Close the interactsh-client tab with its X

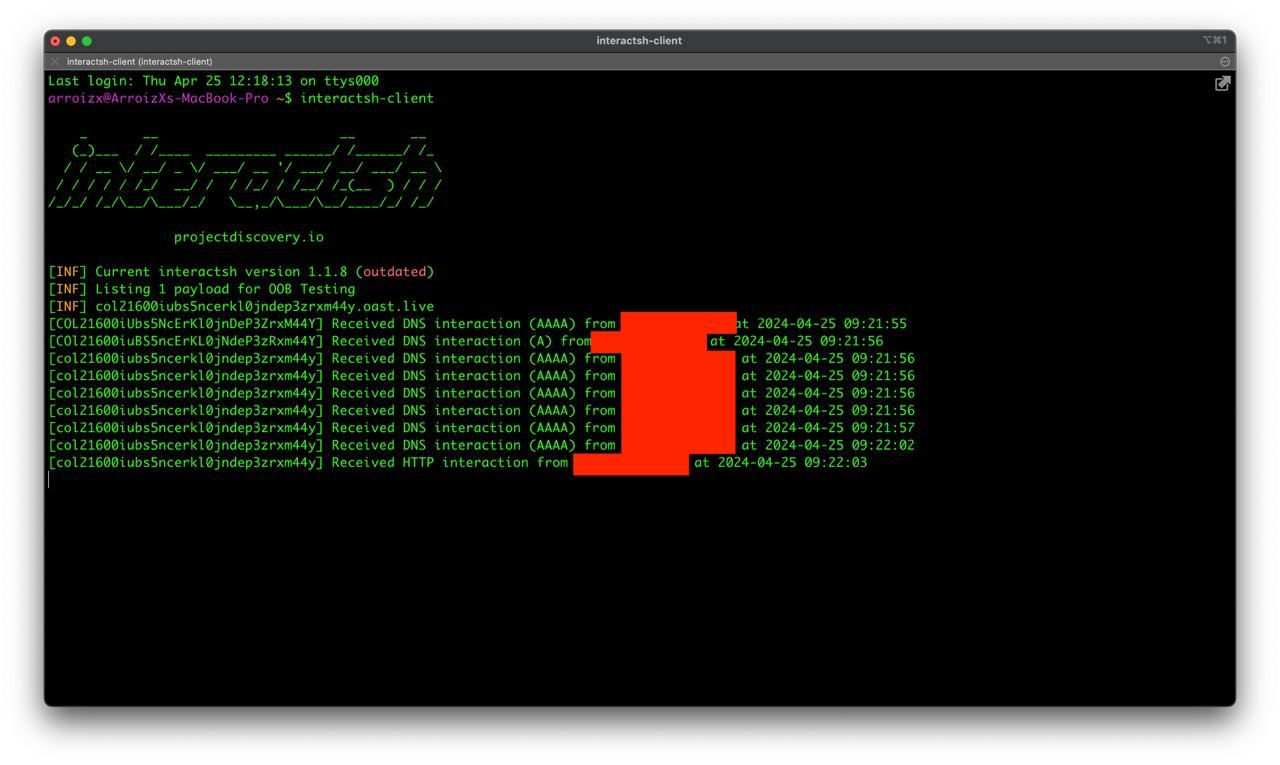tap(55, 62)
